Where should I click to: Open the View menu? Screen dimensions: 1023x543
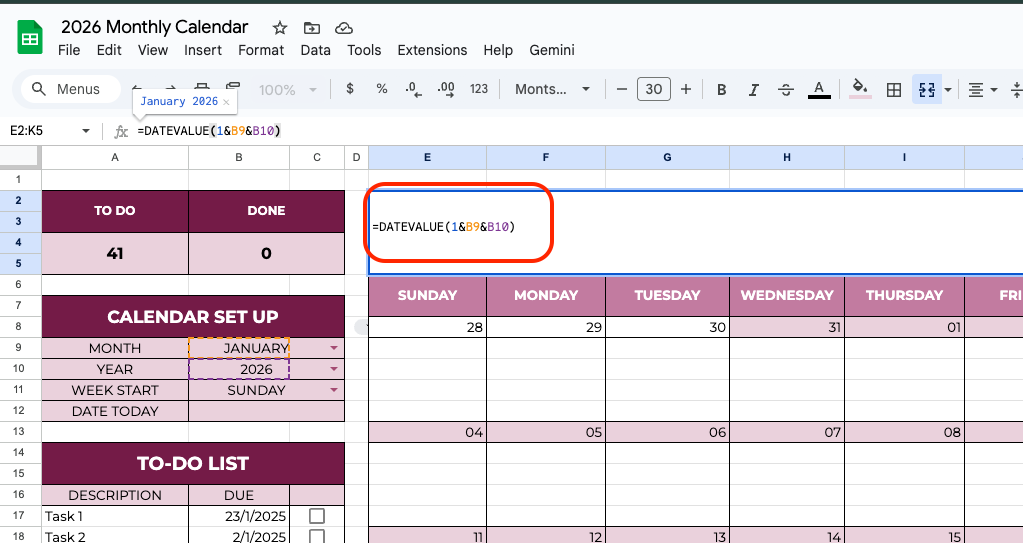[x=153, y=50]
